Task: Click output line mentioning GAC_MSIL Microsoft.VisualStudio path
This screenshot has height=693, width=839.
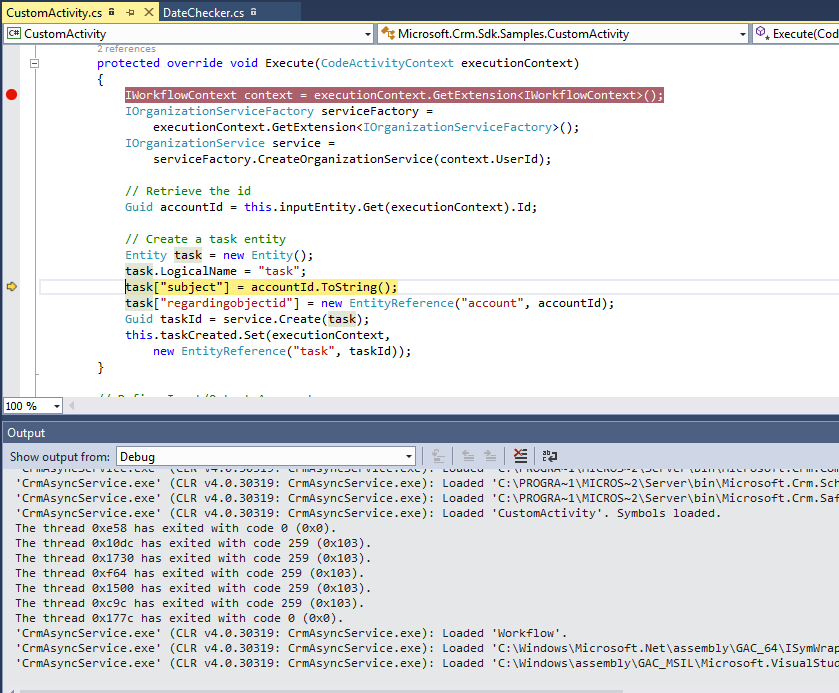Action: (x=427, y=663)
